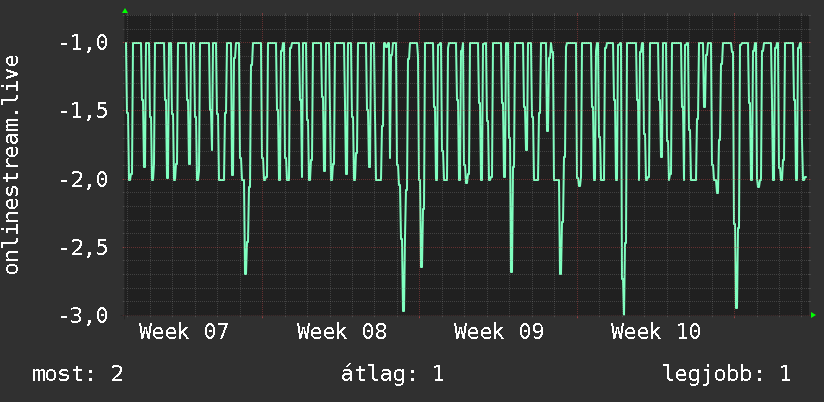Click the '-3,0' y-axis value
The width and height of the screenshot is (824, 402).
(x=84, y=315)
